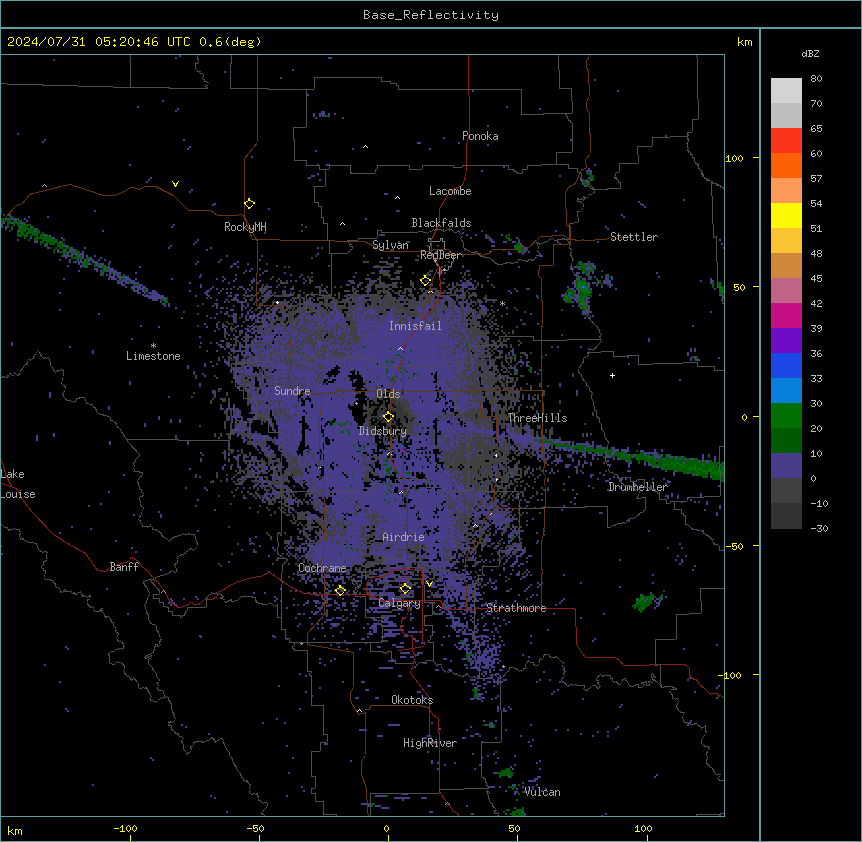862x842 pixels.
Task: Click the 50 tick on the vertical axis
Action: click(x=739, y=287)
